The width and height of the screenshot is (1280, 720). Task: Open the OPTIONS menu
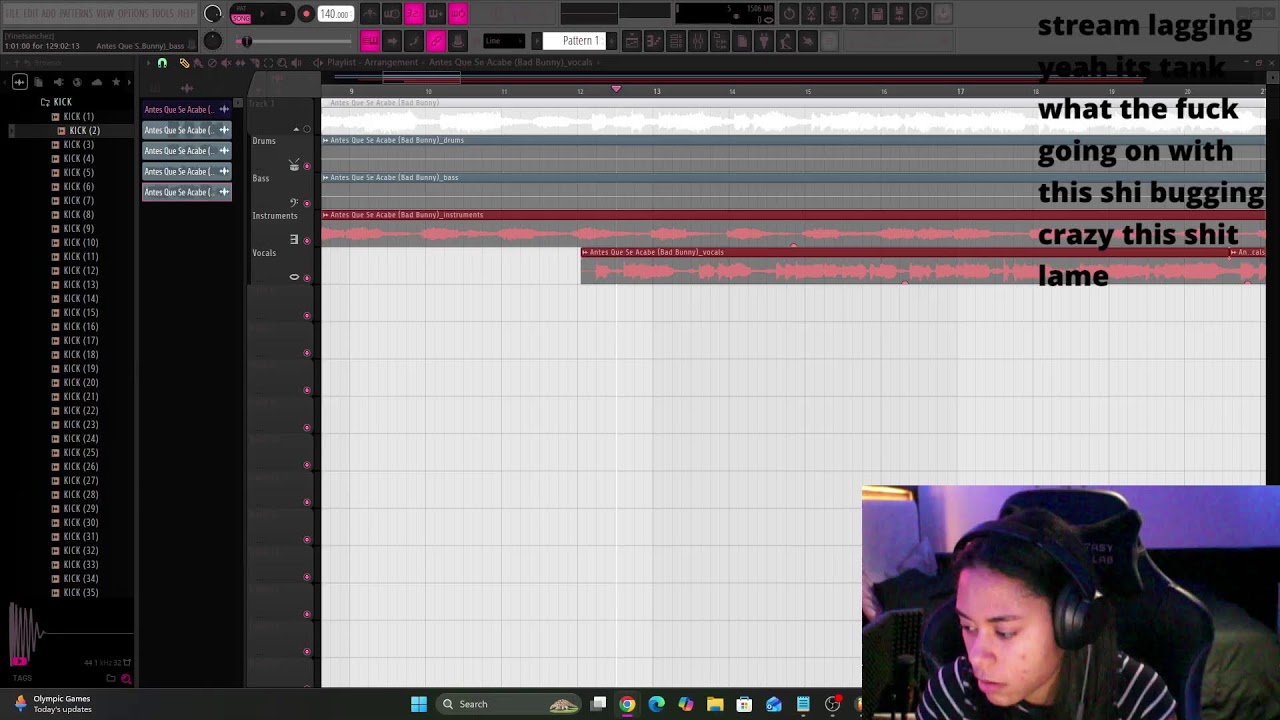(133, 14)
